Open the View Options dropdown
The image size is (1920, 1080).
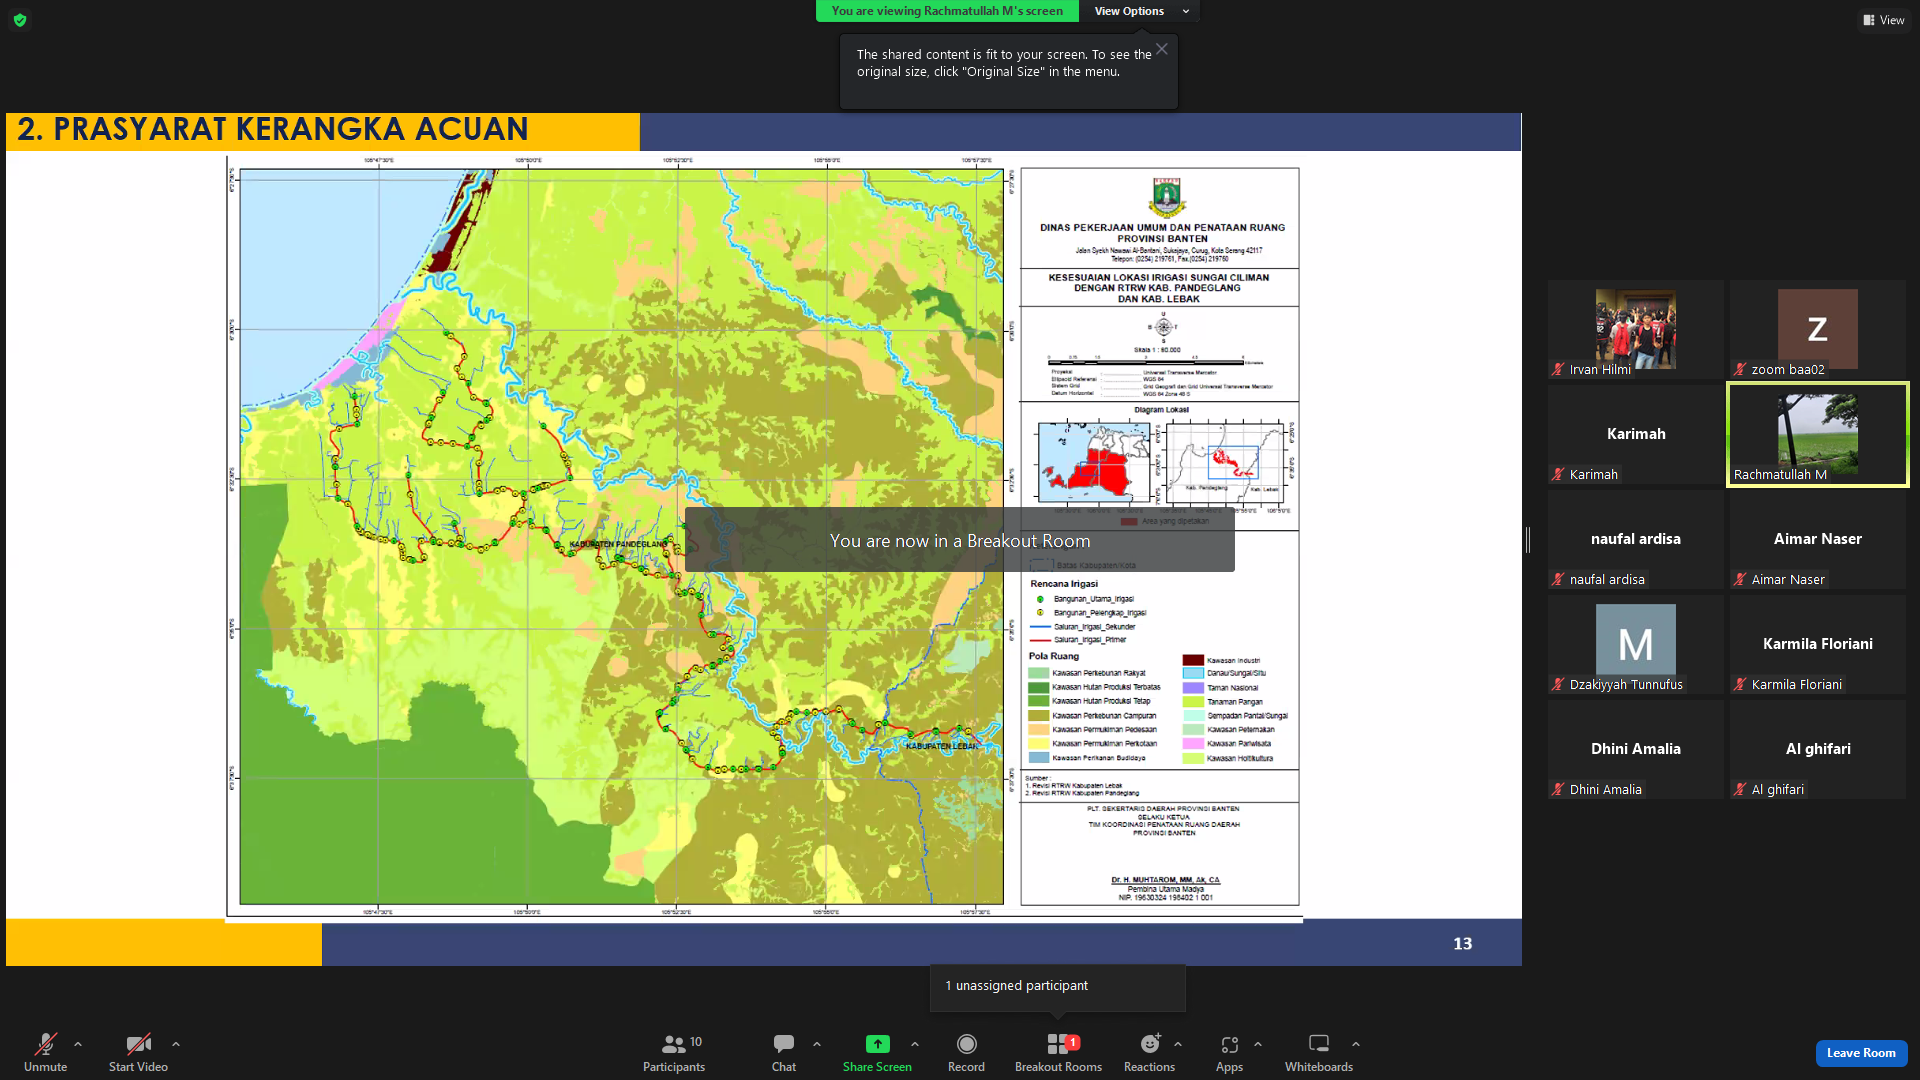1141,11
